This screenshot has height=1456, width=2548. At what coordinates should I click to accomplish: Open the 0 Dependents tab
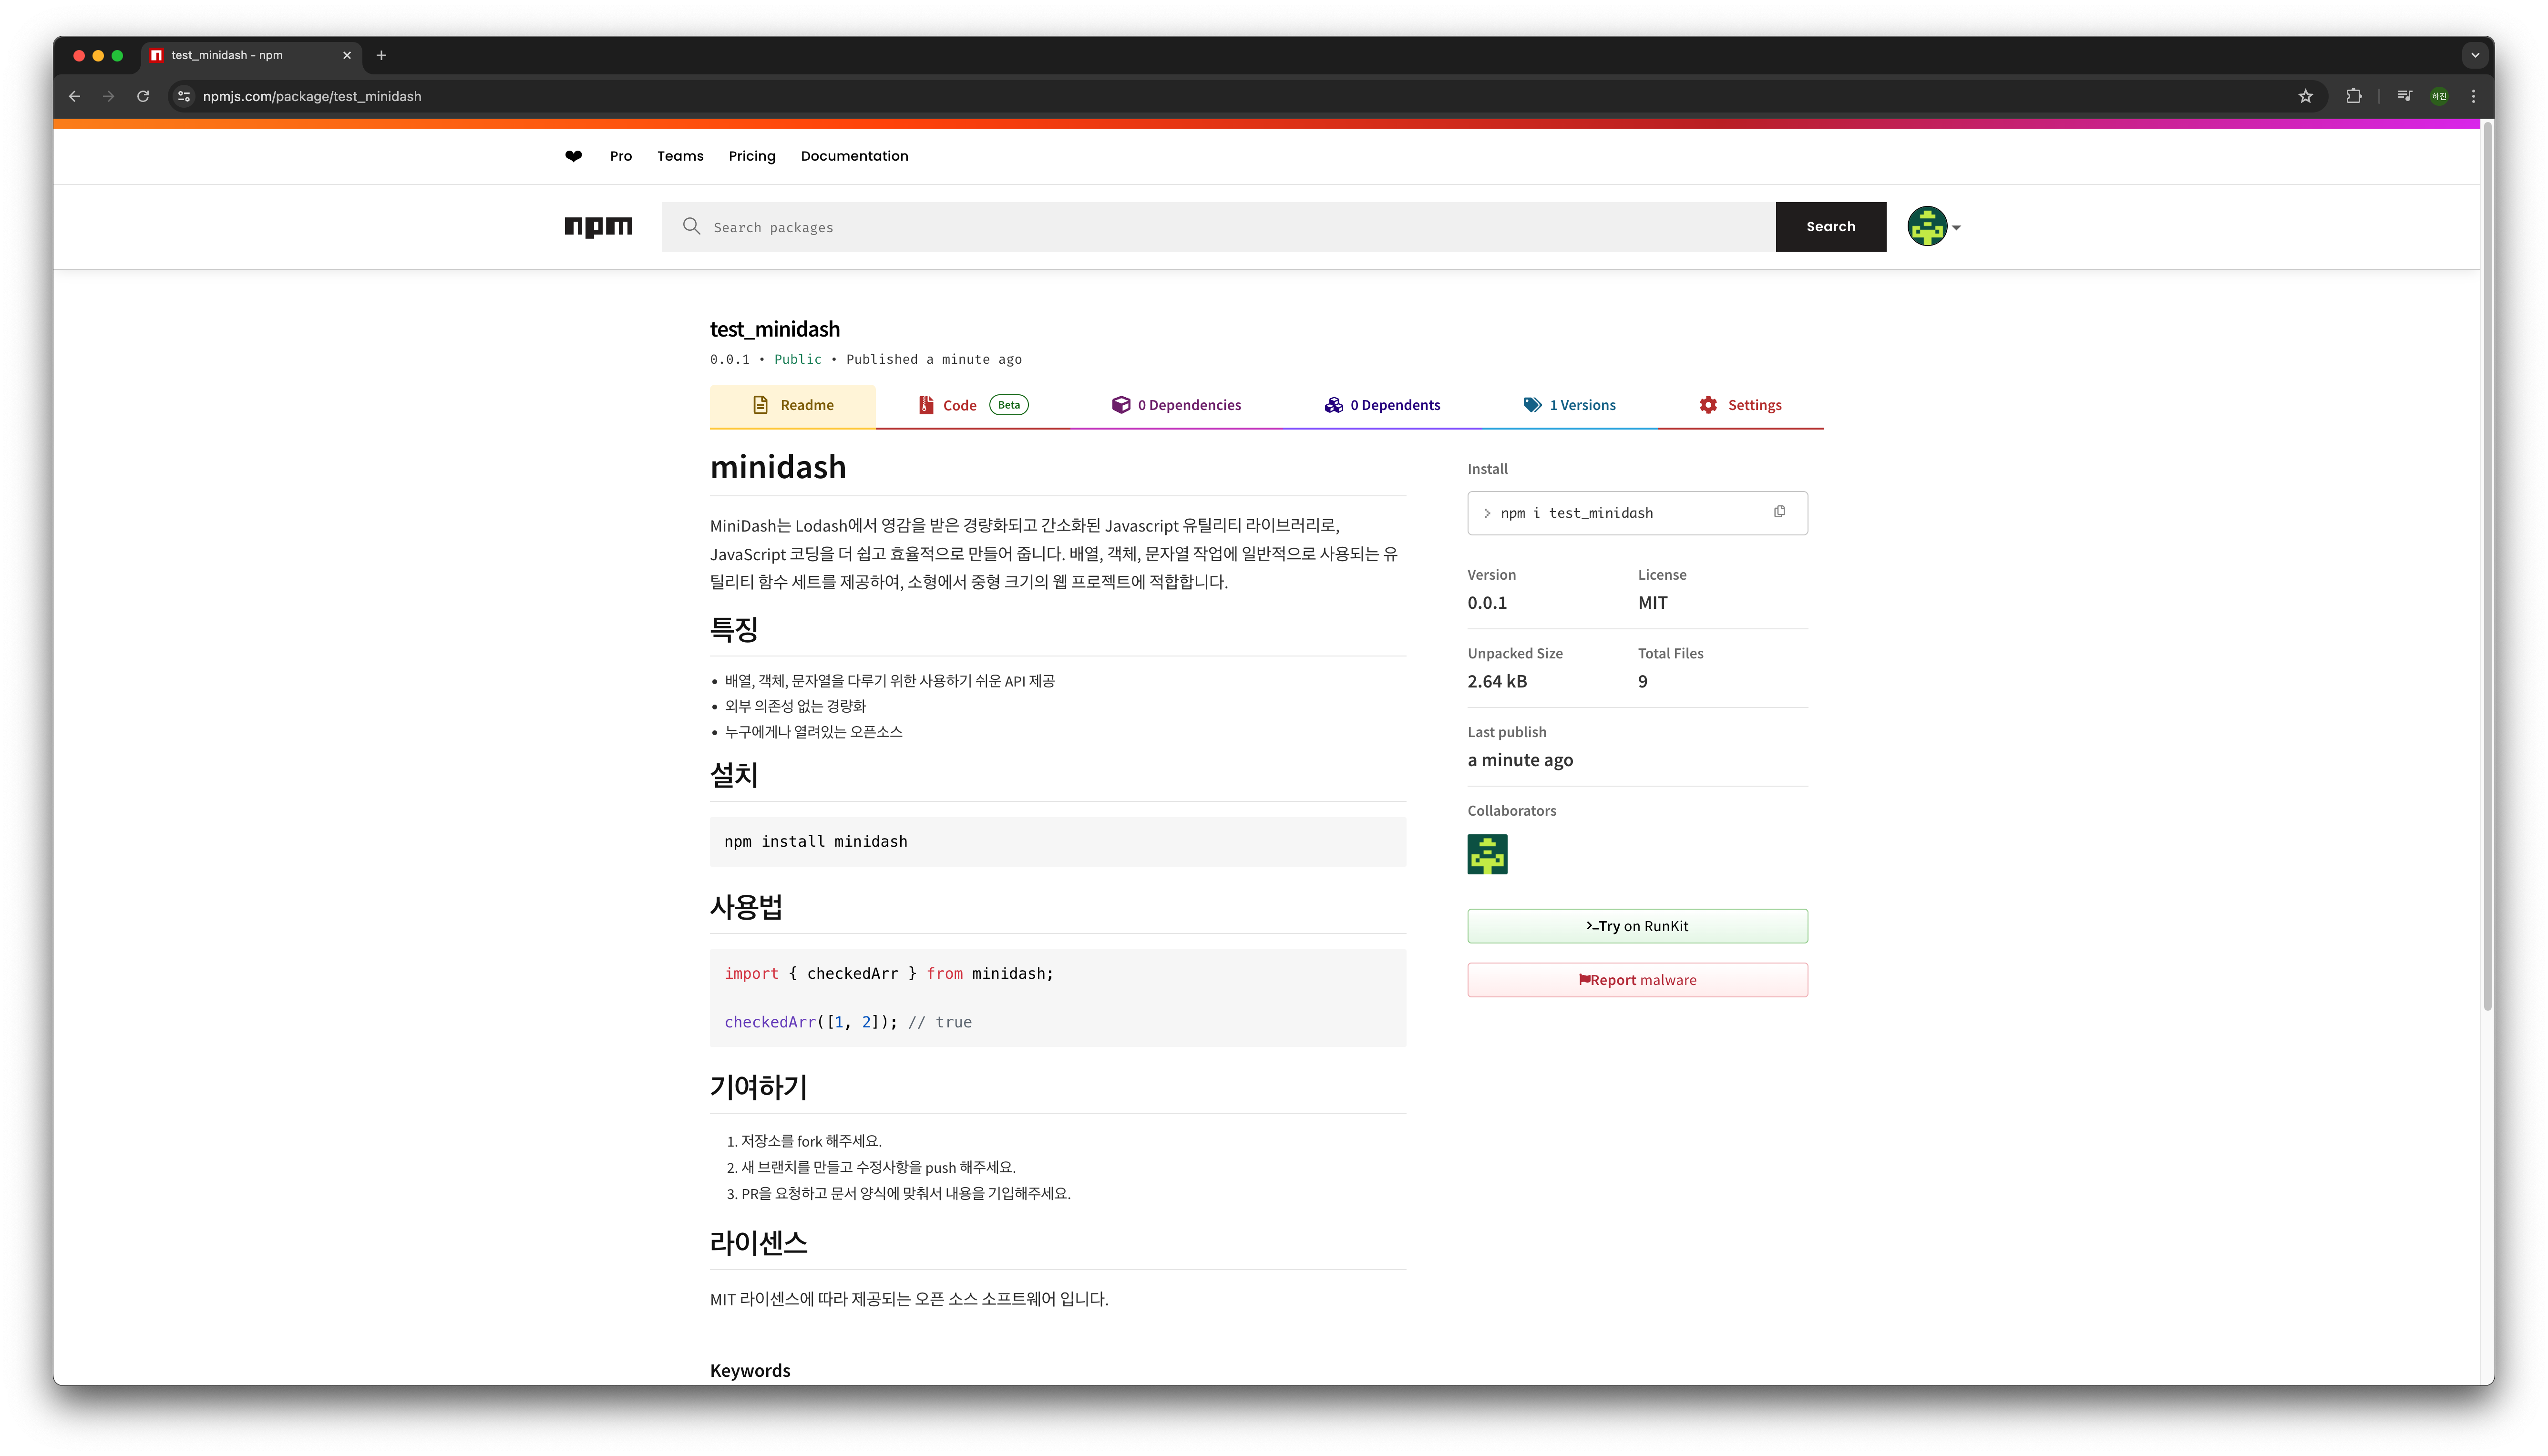[x=1382, y=406]
